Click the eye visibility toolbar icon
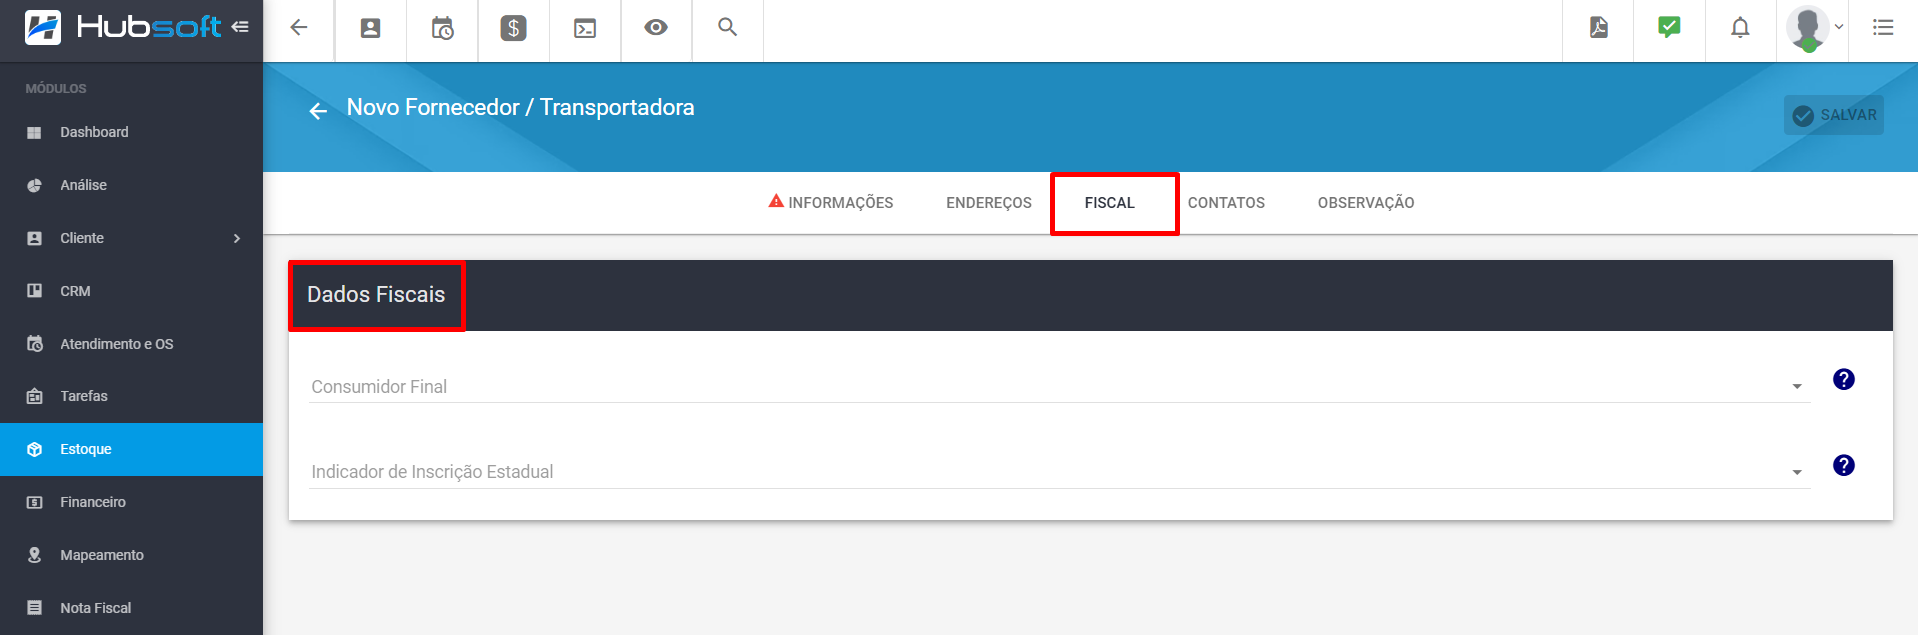 click(x=656, y=27)
